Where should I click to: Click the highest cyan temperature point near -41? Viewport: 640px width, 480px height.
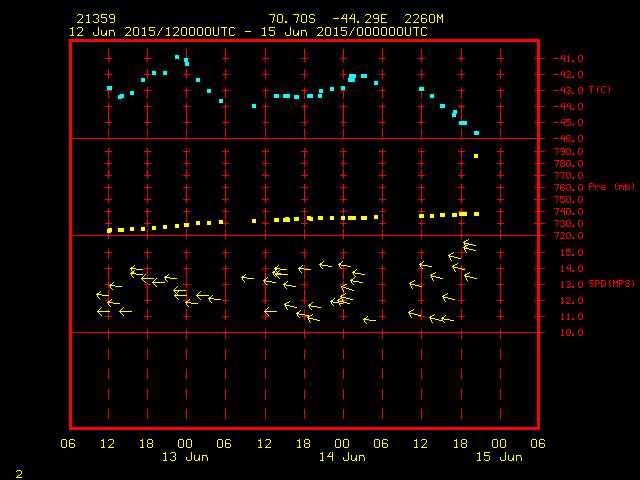[177, 57]
